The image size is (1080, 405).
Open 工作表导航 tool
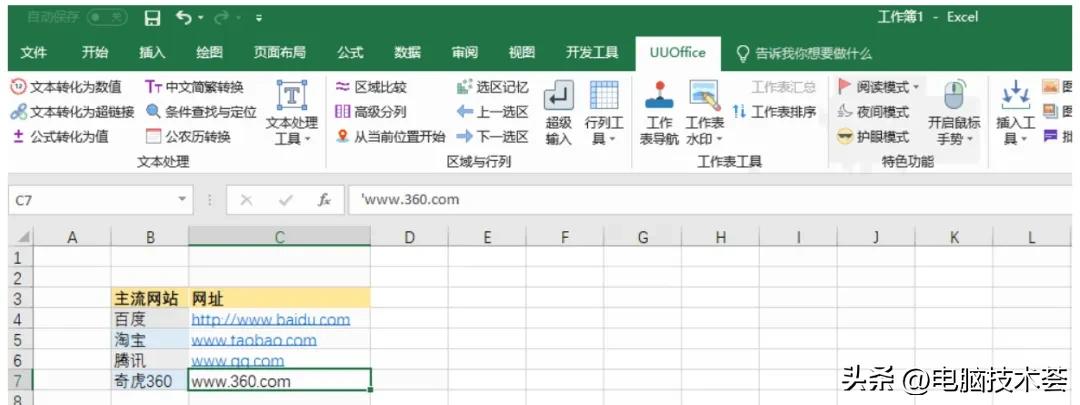[659, 112]
